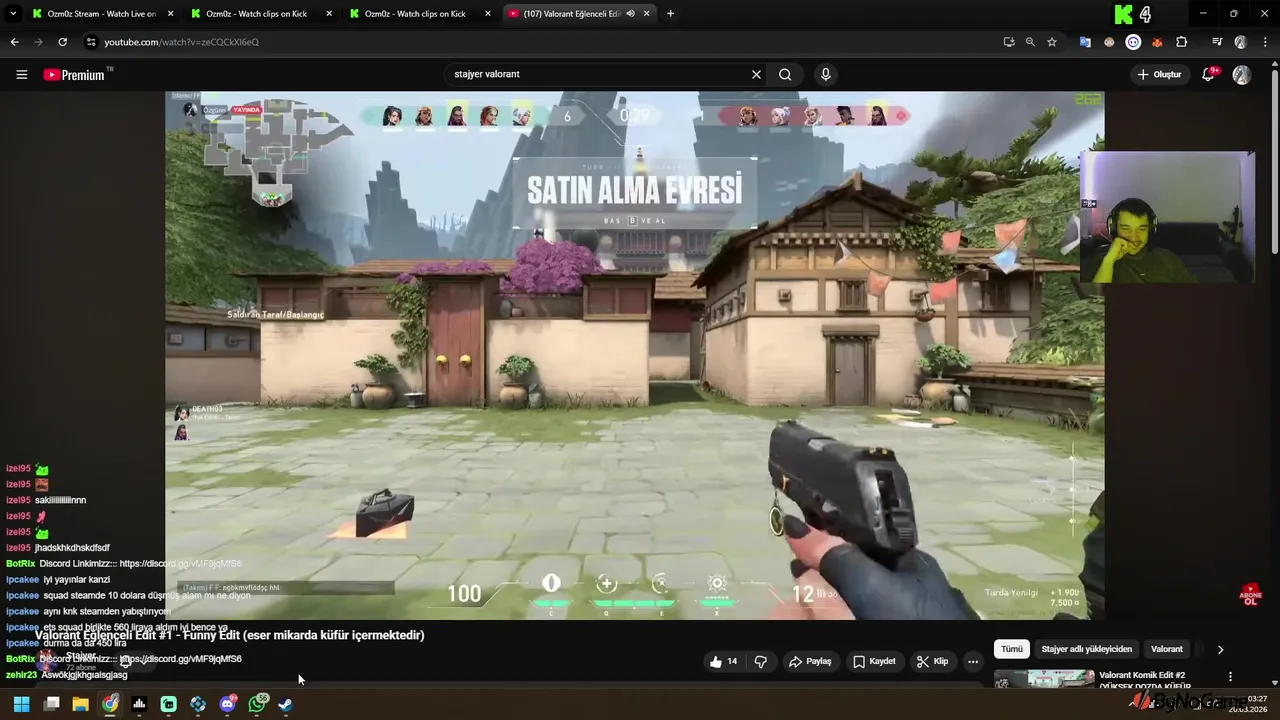Dislike the video with thumbs down
The height and width of the screenshot is (720, 1280).
tap(761, 661)
